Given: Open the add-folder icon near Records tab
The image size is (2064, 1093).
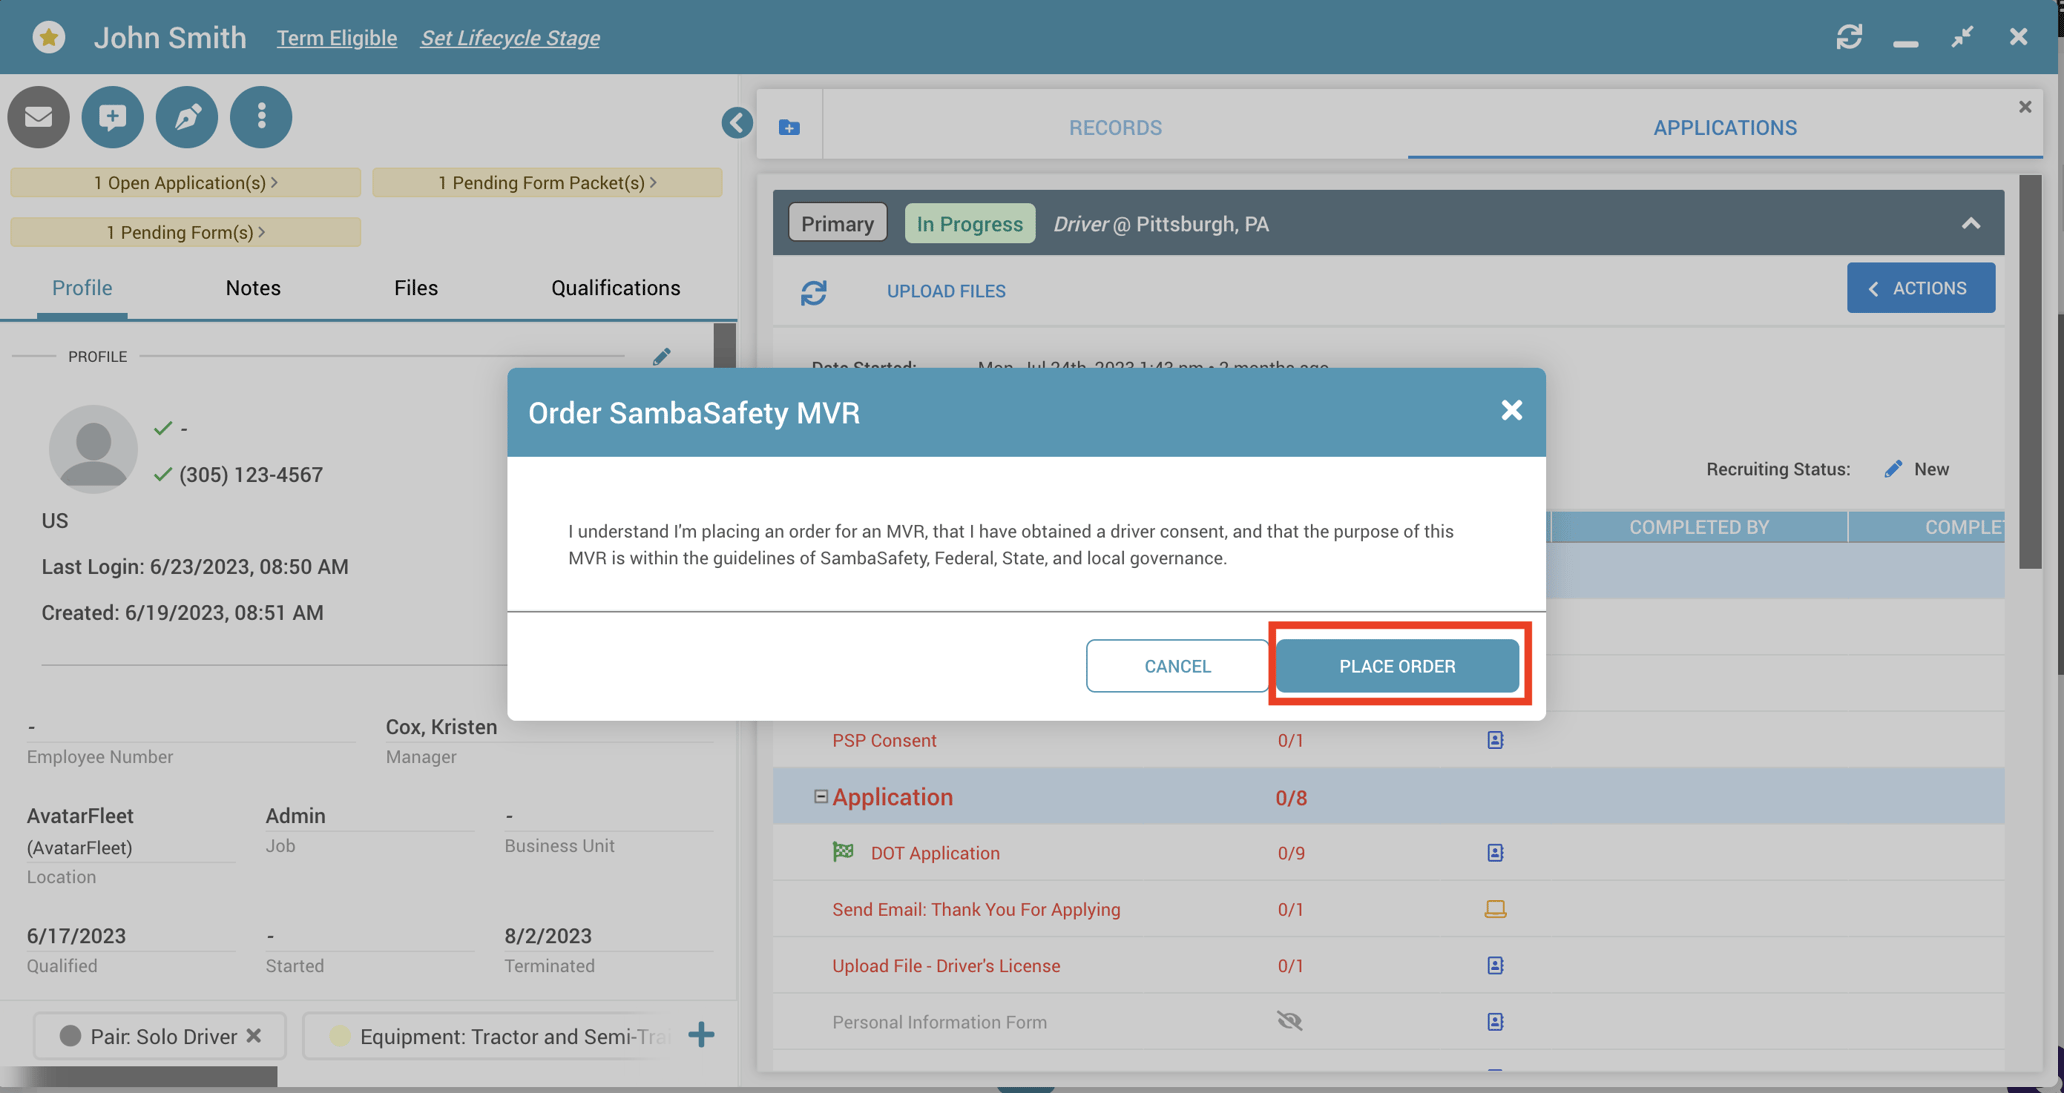Looking at the screenshot, I should 790,127.
